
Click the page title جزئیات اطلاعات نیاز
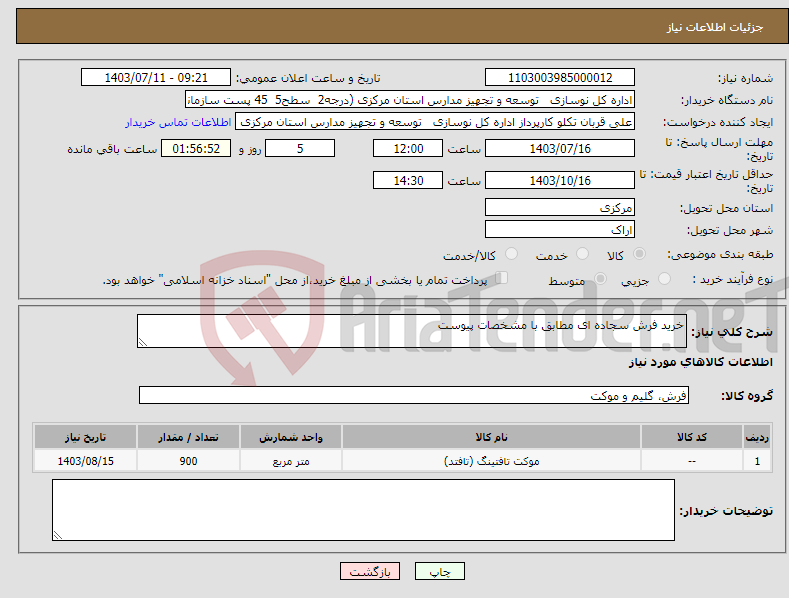(x=715, y=27)
